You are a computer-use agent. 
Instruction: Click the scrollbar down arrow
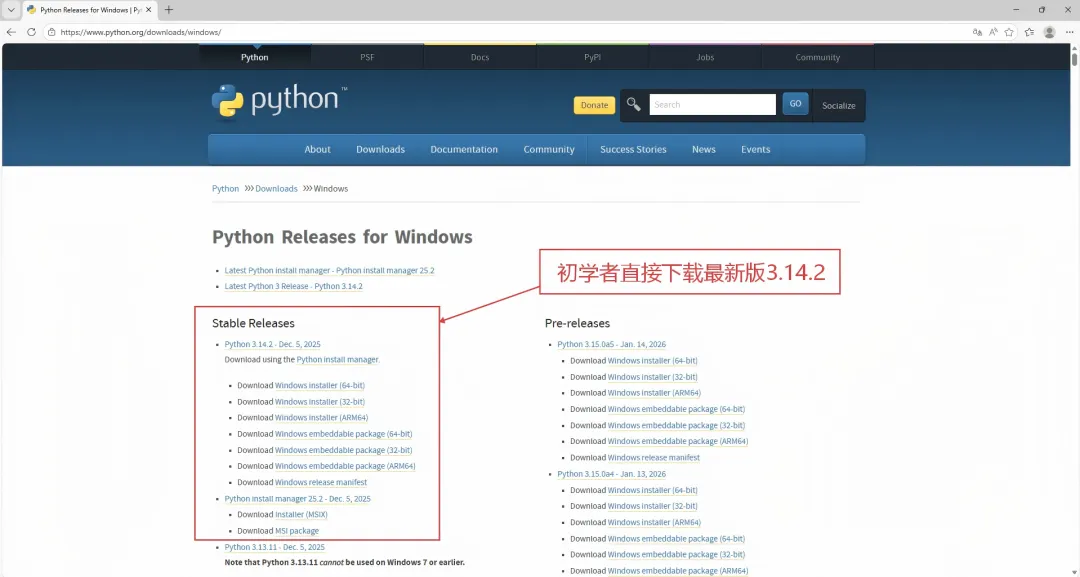(x=1074, y=571)
